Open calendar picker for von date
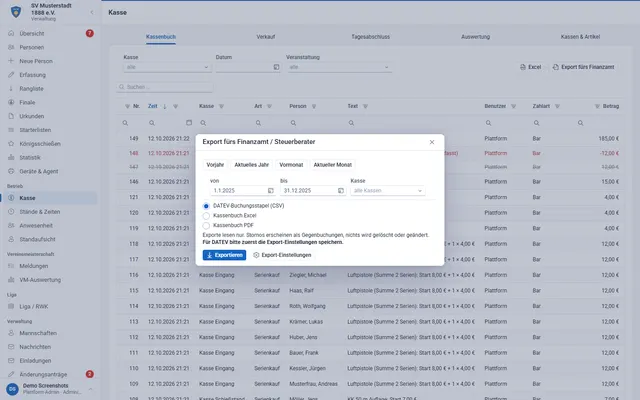Viewport: 640px width, 400px height. click(271, 191)
